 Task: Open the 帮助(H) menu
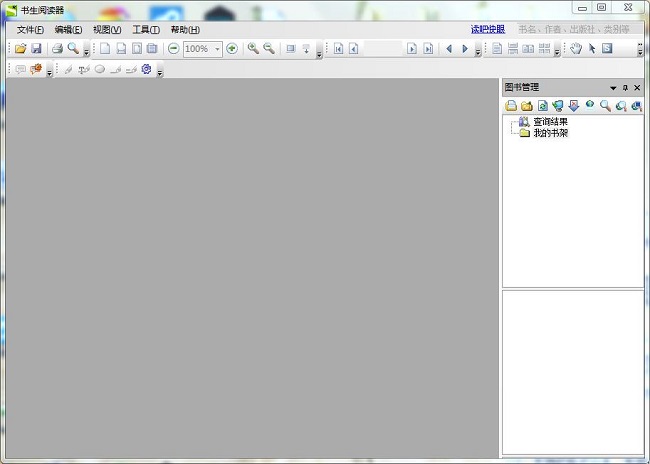pyautogui.click(x=185, y=30)
